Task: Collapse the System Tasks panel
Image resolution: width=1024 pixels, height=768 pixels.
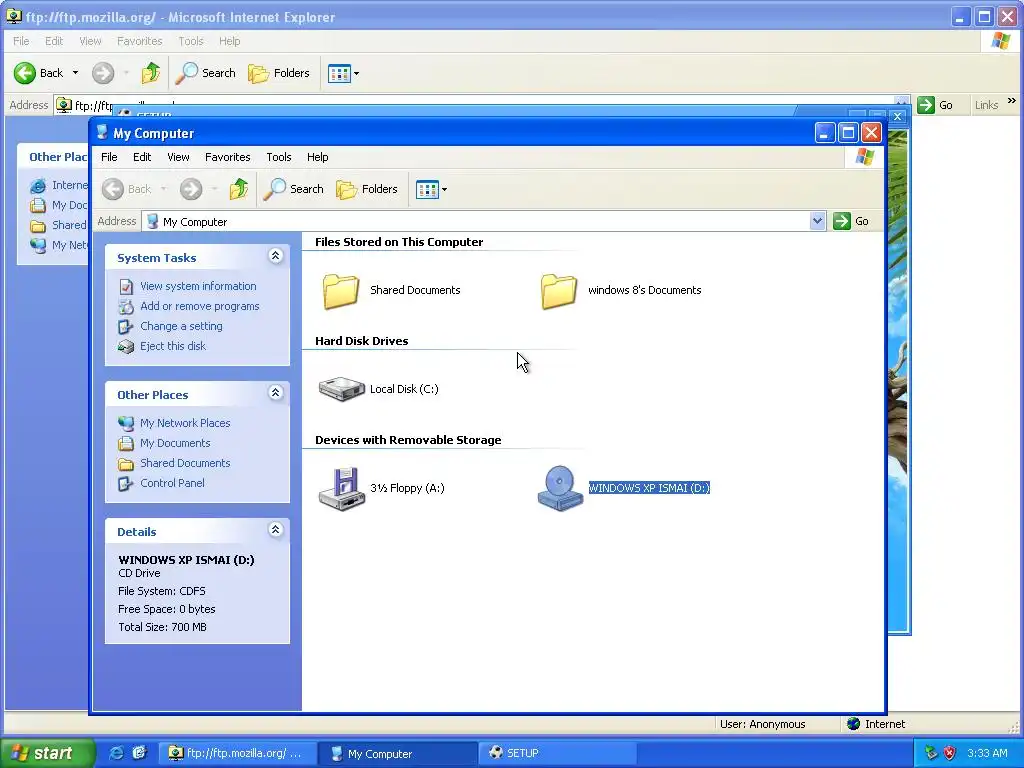Action: pos(276,256)
